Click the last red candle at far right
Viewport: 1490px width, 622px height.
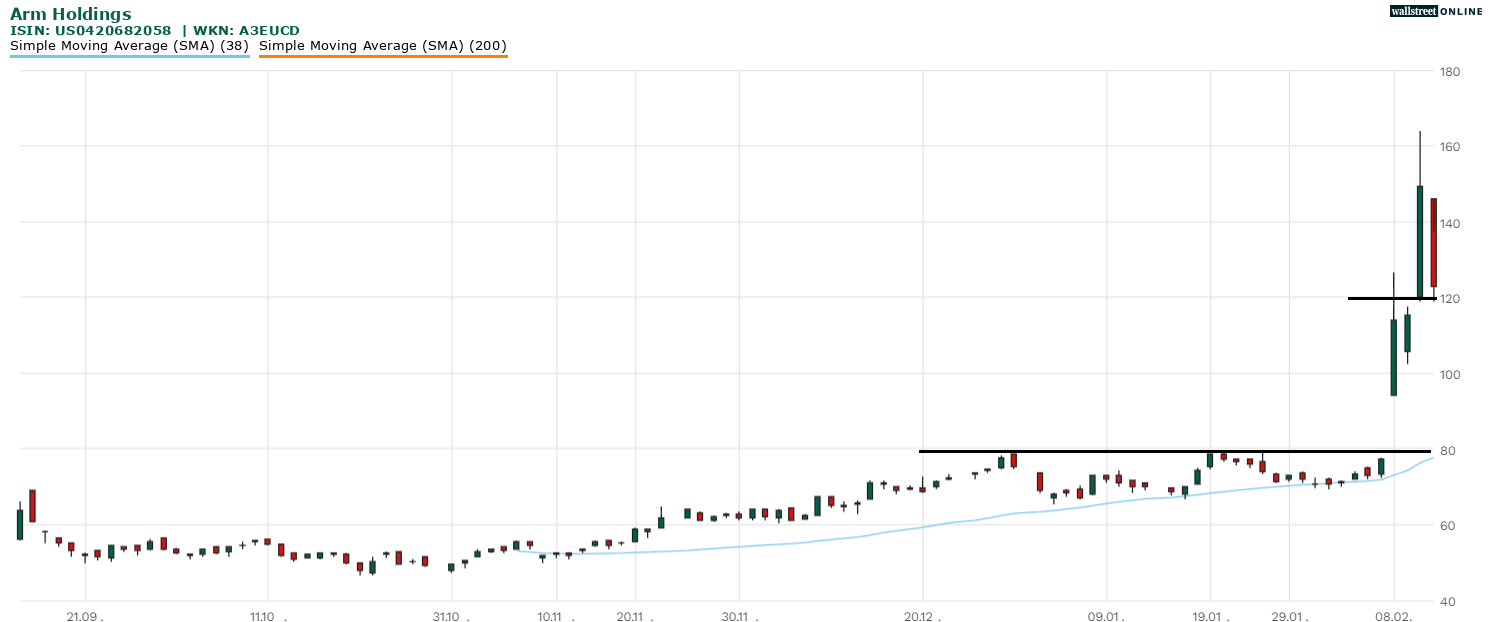click(x=1433, y=242)
